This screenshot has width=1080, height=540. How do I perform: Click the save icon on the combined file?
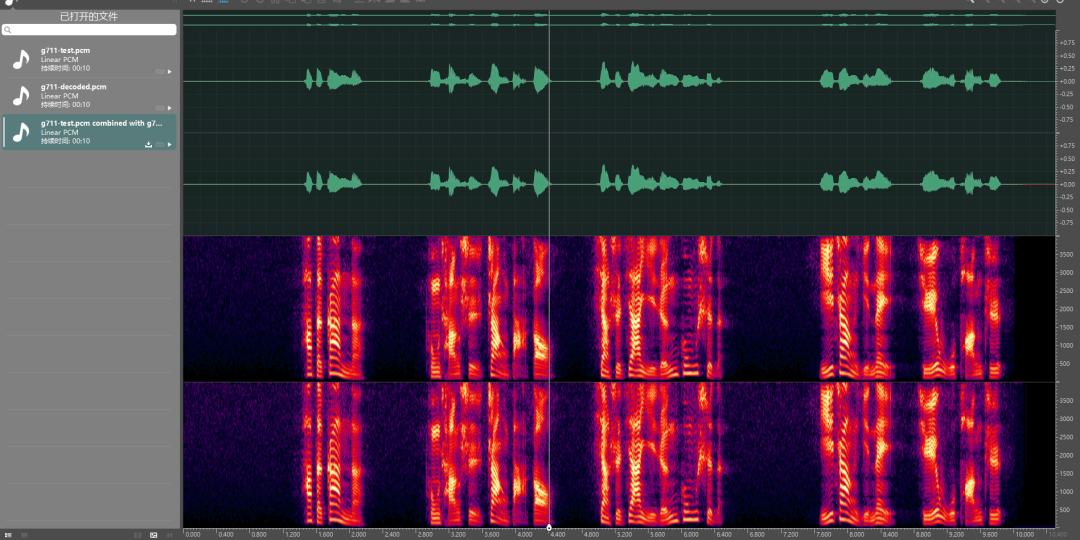click(149, 145)
